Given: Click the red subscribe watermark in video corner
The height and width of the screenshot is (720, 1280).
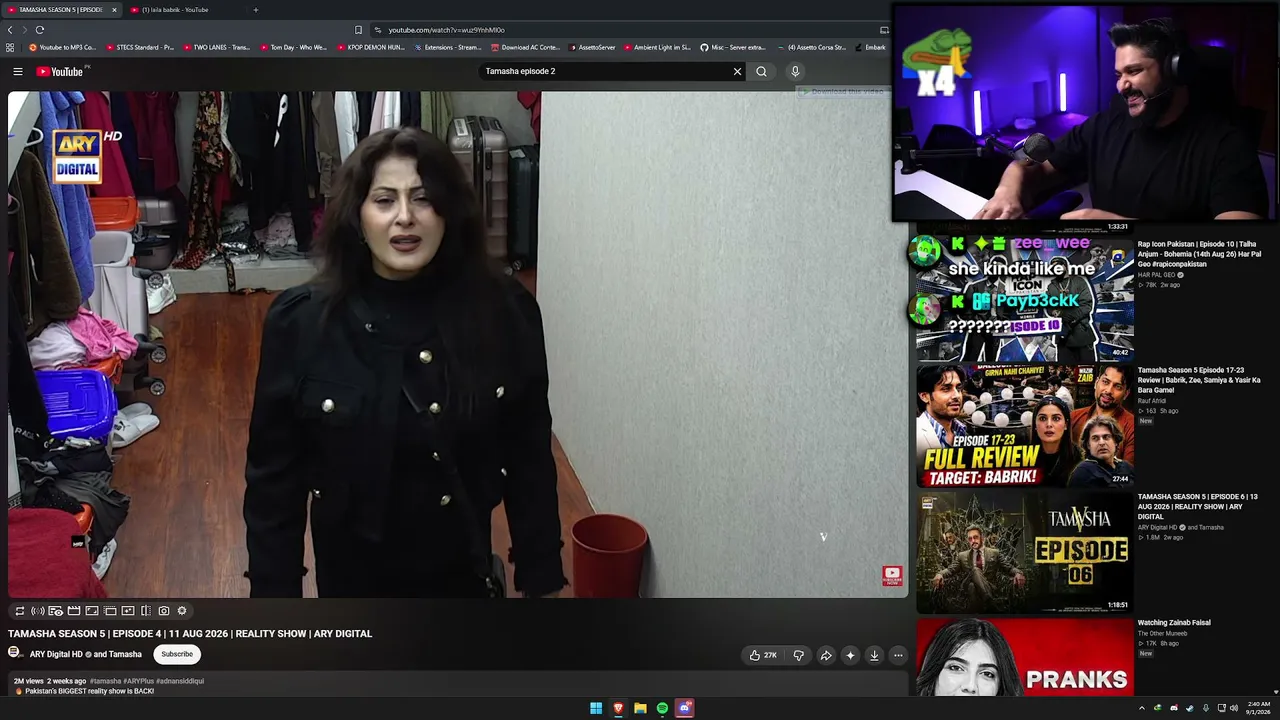Looking at the screenshot, I should click(x=892, y=575).
